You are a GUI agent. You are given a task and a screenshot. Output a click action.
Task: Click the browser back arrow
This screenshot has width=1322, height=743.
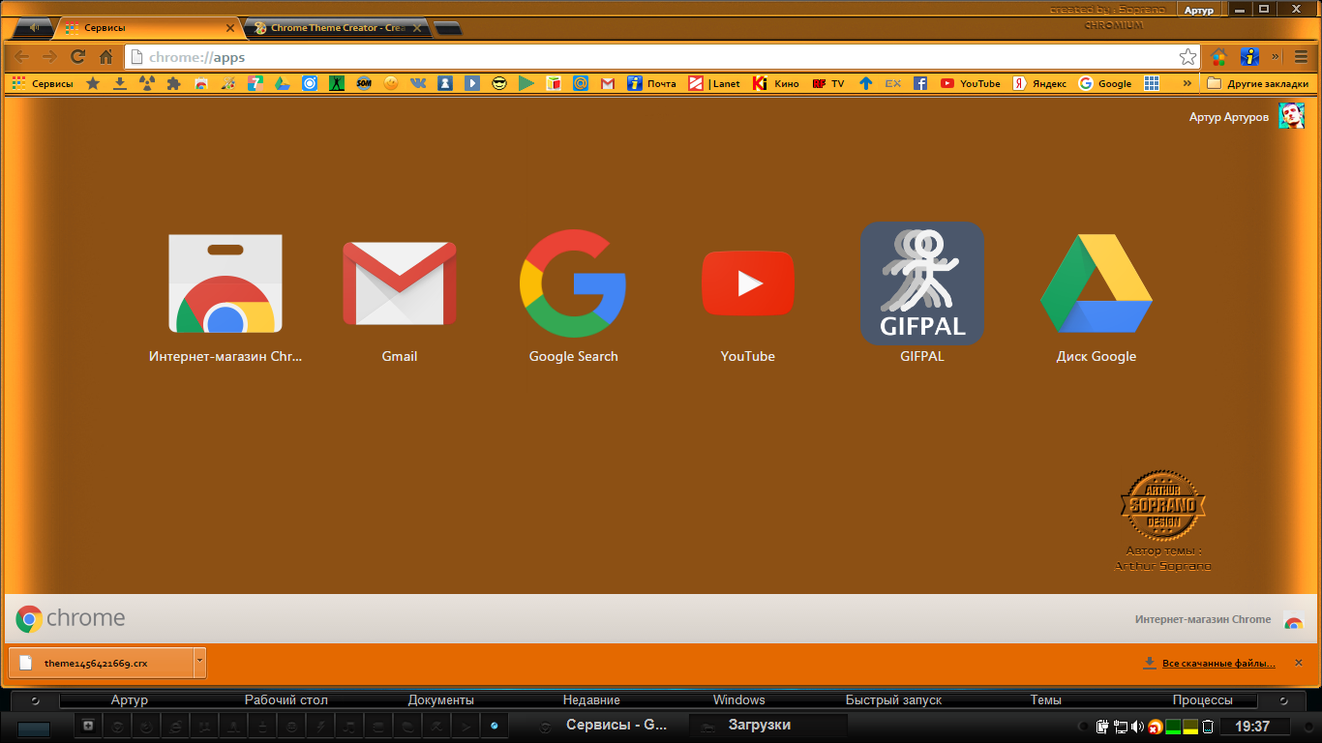pyautogui.click(x=21, y=57)
